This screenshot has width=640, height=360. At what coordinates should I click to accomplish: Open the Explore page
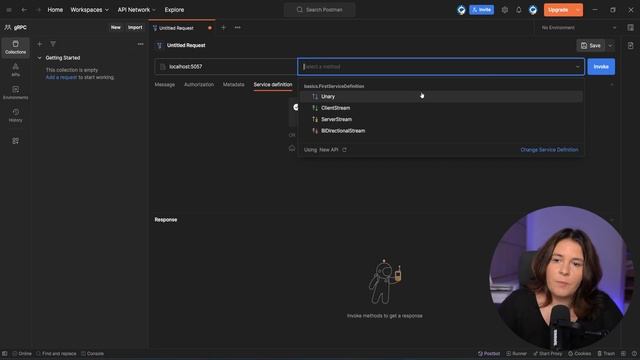click(x=174, y=10)
